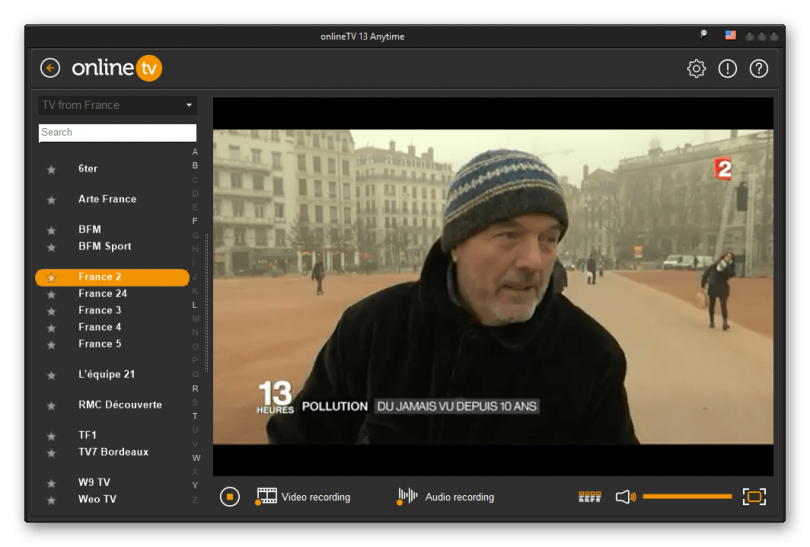Screen dimensions: 810x547
Task: Adjust the orange volume slider
Action: (x=687, y=497)
